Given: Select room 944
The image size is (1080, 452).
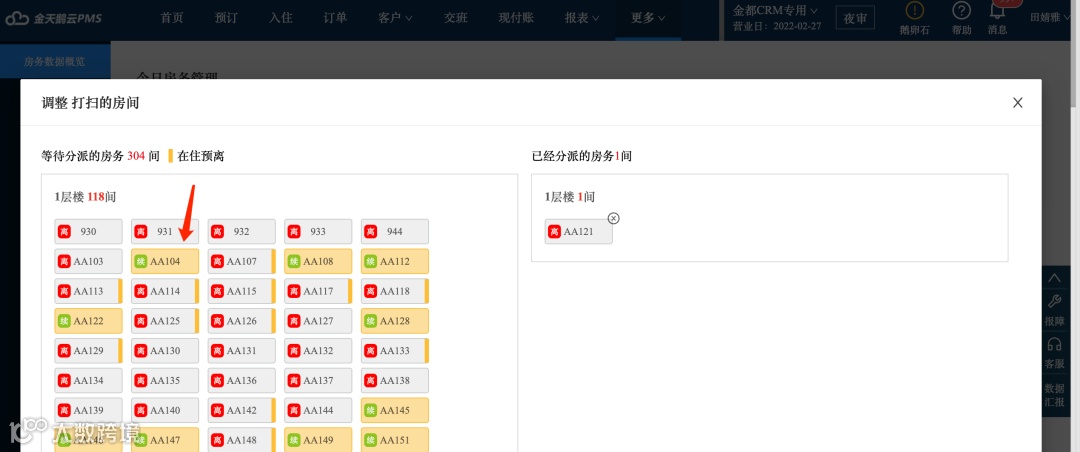Looking at the screenshot, I should 395,232.
